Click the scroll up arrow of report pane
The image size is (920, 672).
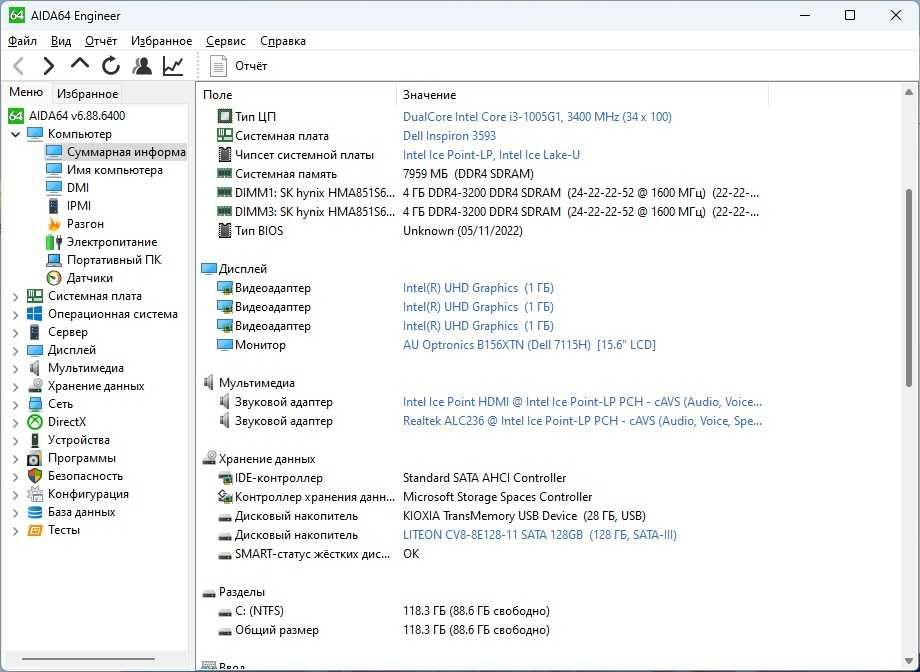click(x=908, y=92)
